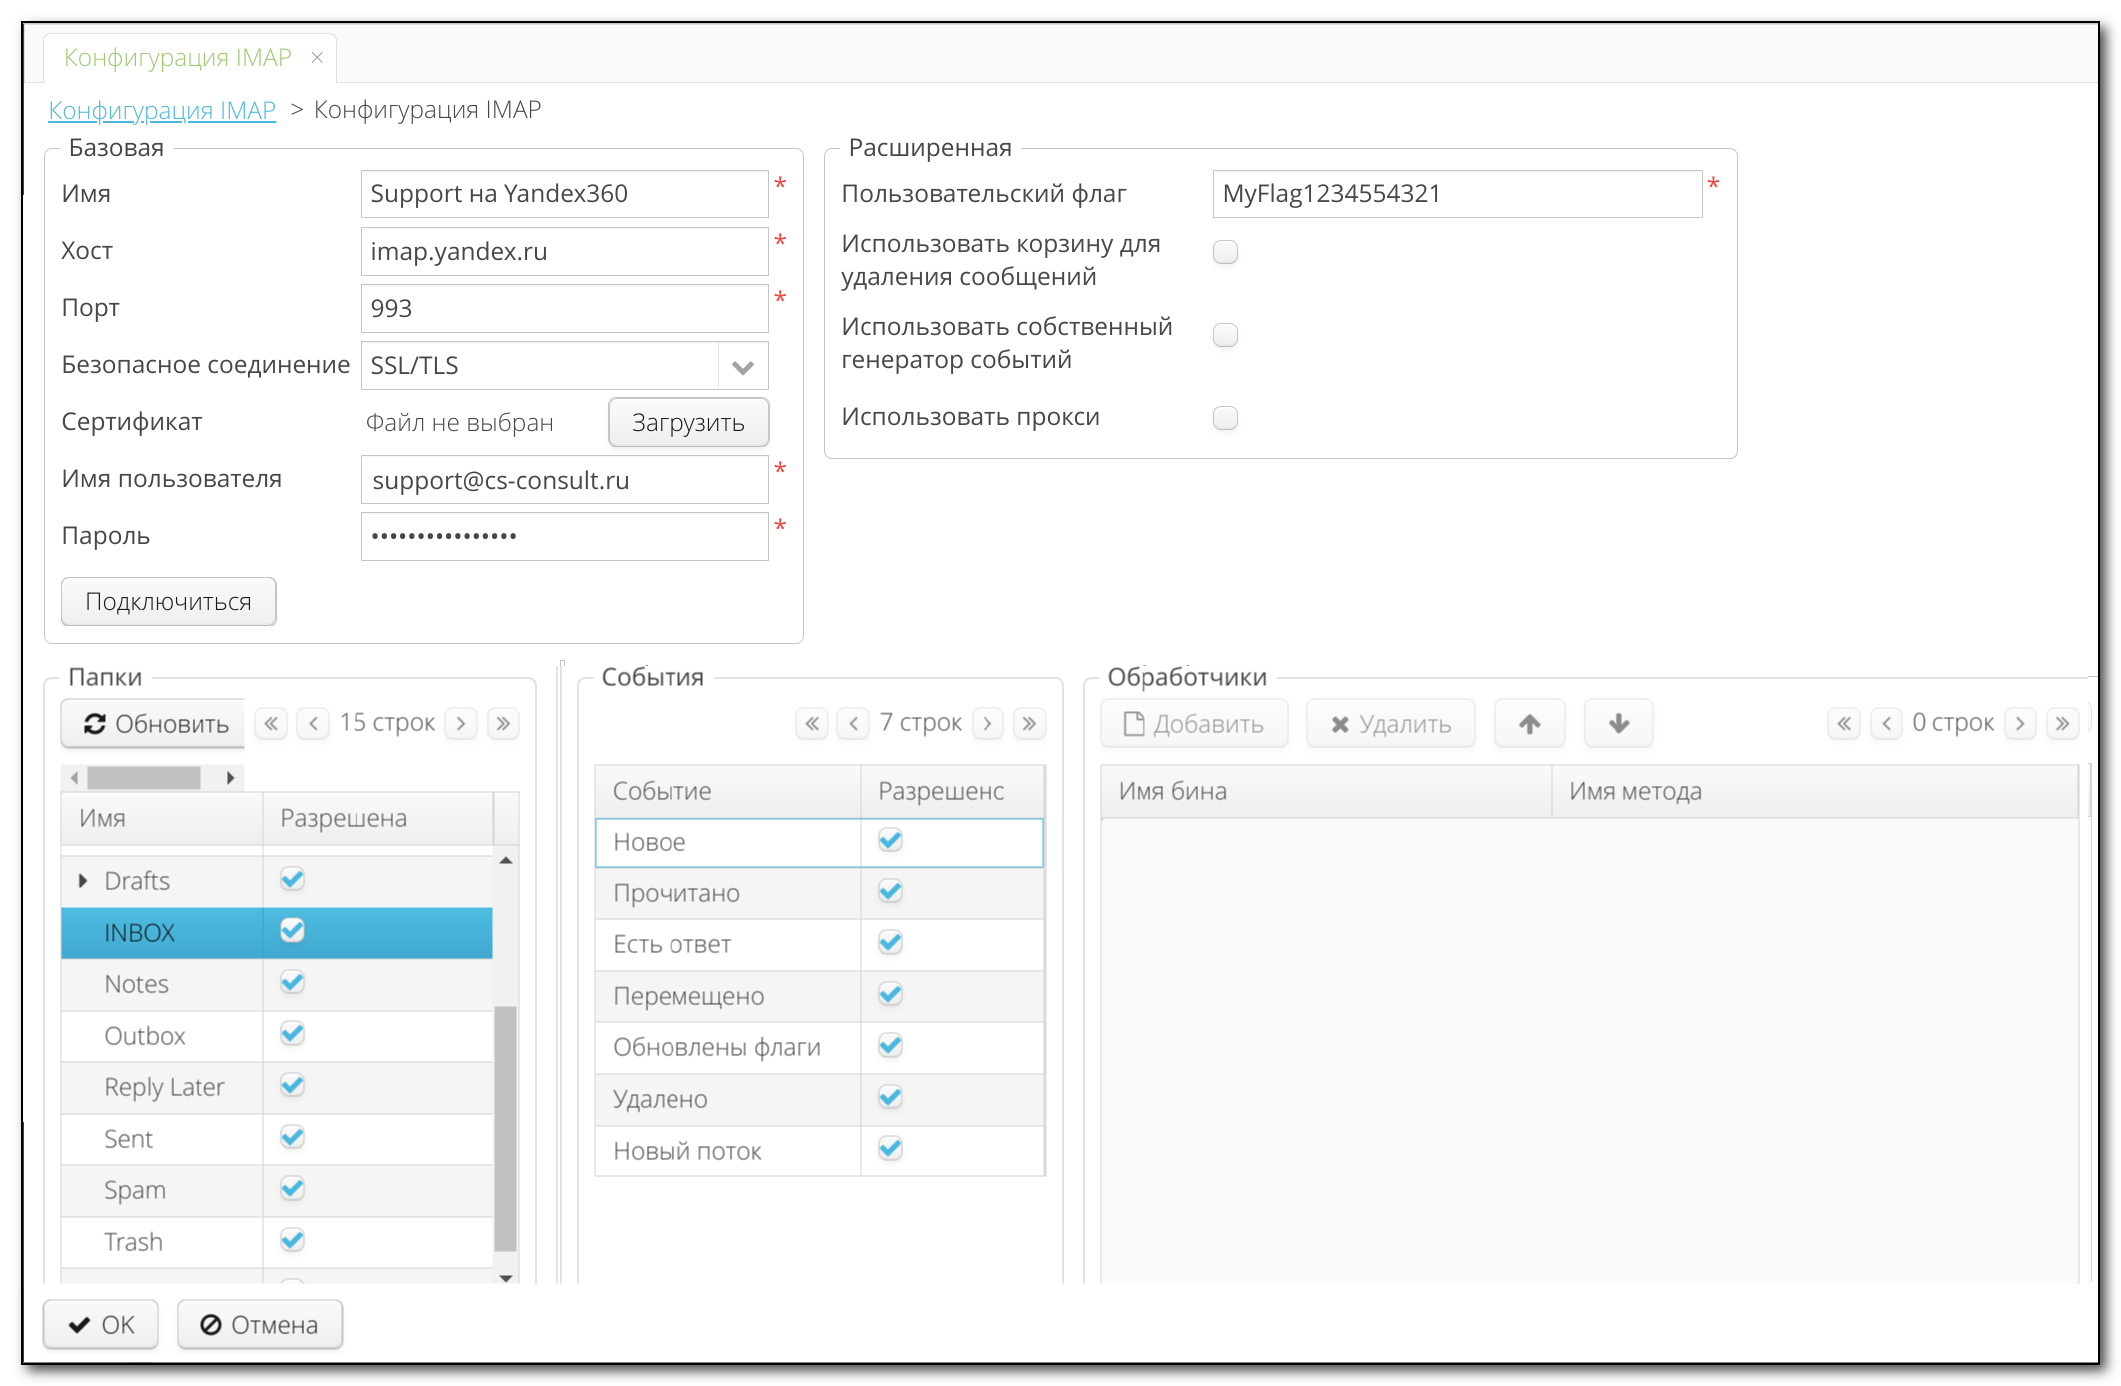2121x1386 pixels.
Task: Go to last page of handlers table
Action: pos(2062,723)
